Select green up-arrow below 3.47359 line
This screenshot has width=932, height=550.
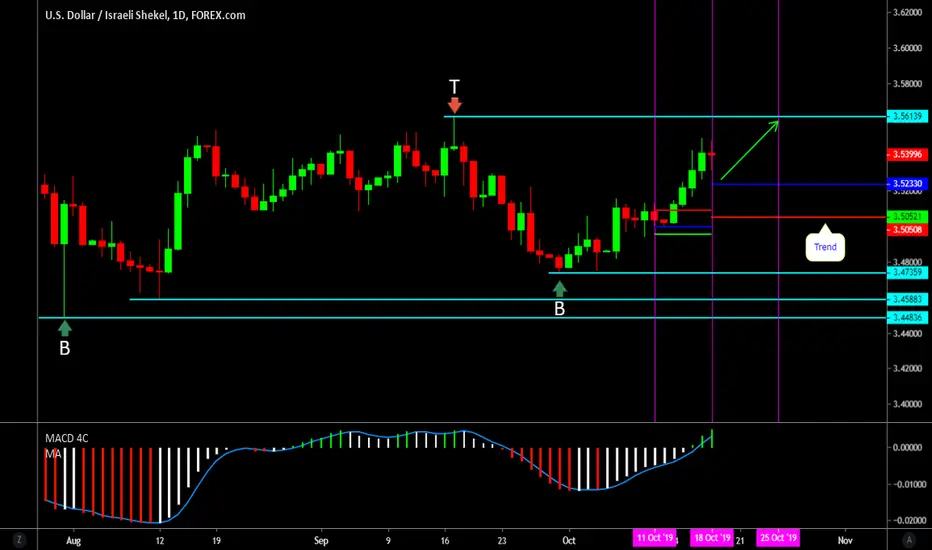[559, 289]
